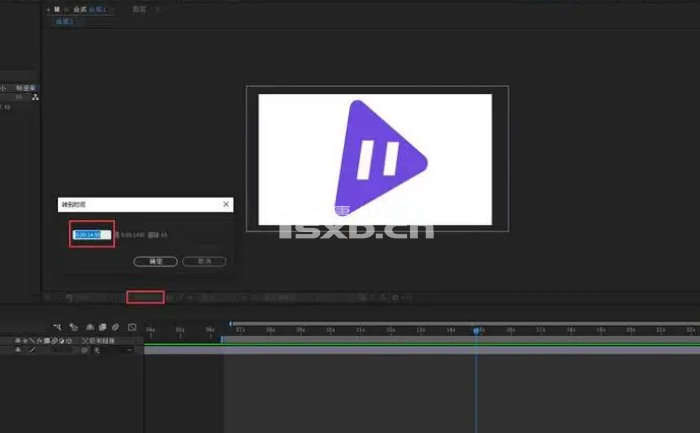700x433 pixels.
Task: Toggle the motion blur icon in timeline
Action: pos(116,327)
